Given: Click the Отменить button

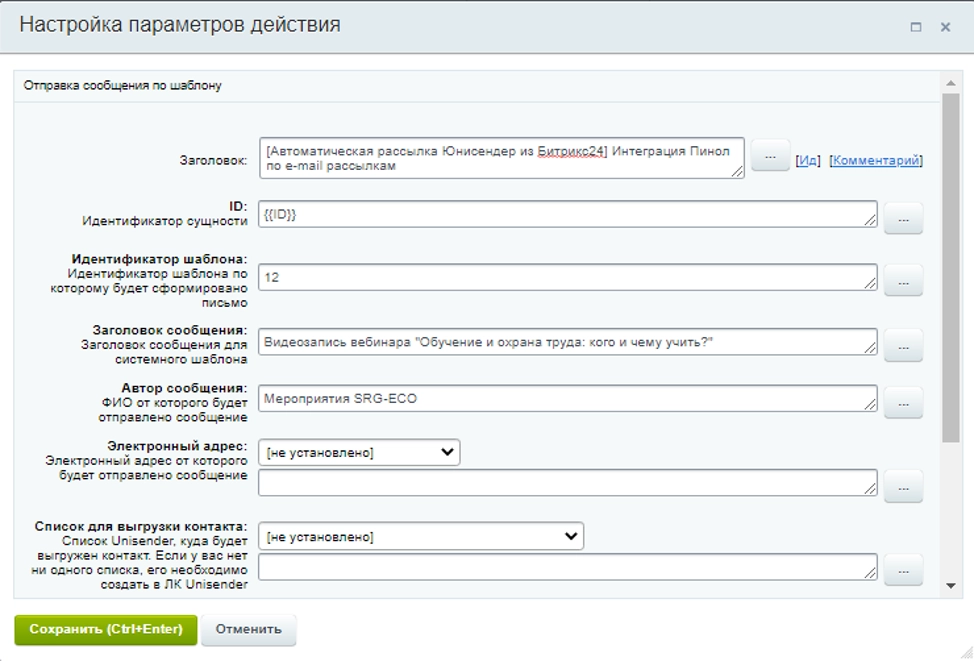Looking at the screenshot, I should click(x=249, y=629).
